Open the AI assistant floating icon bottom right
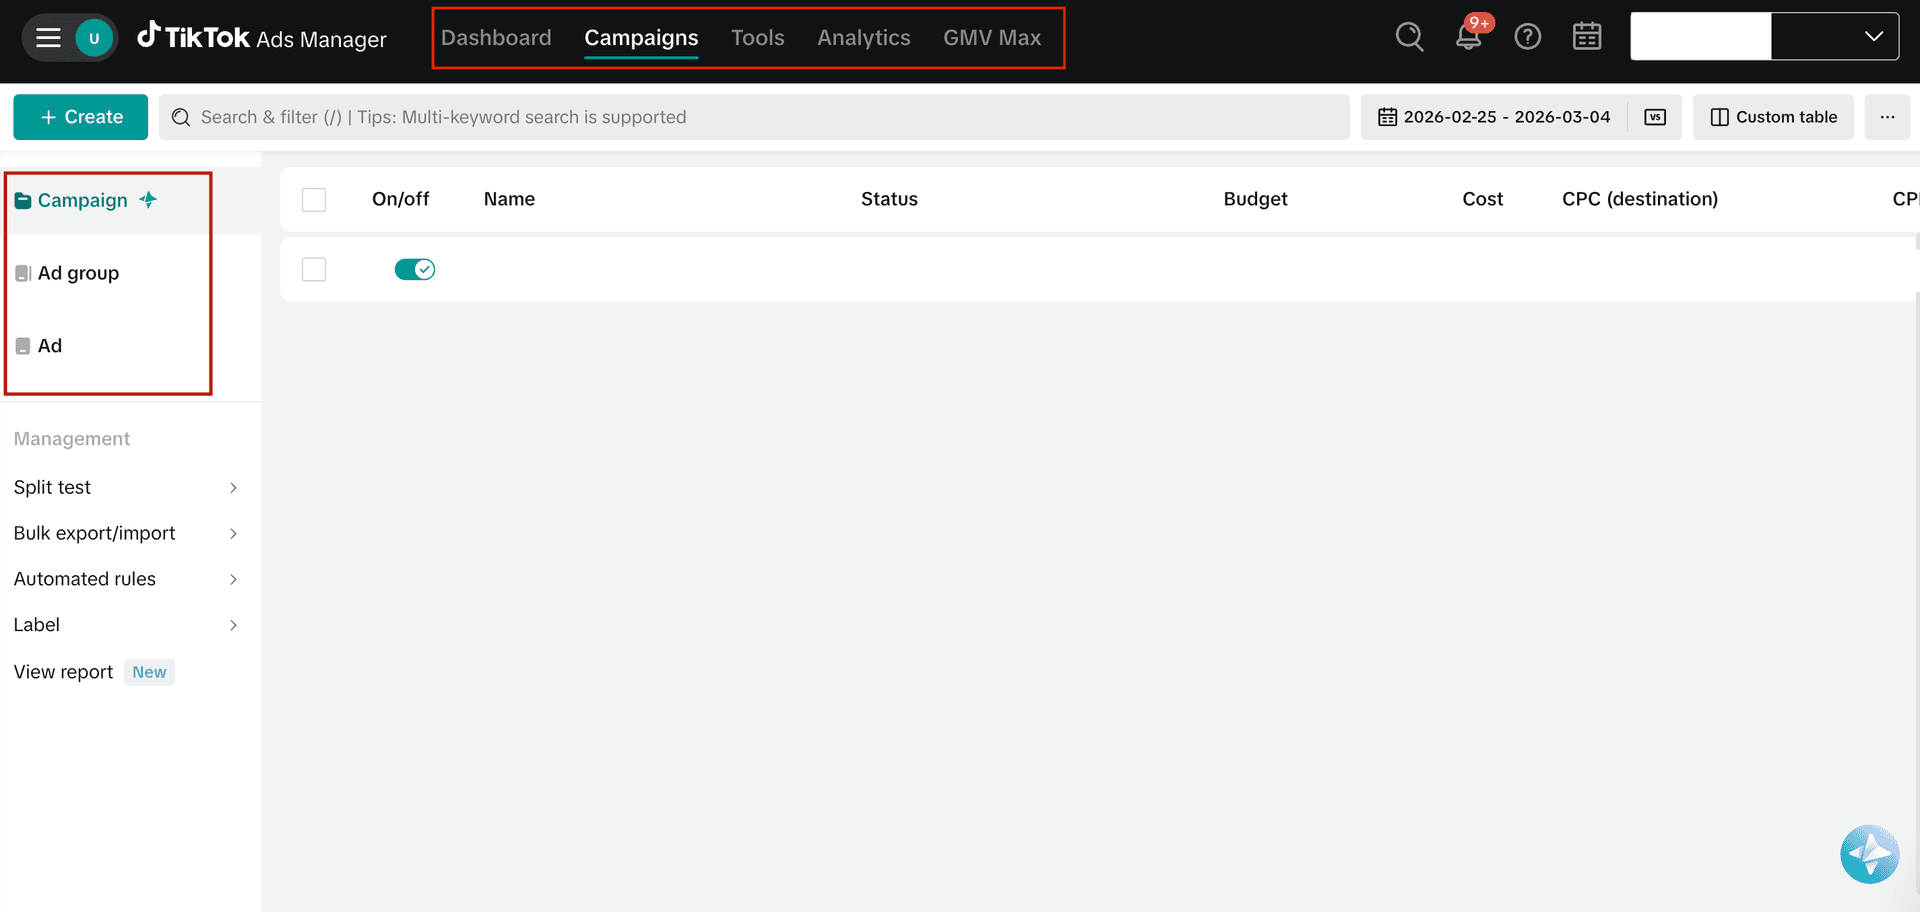The height and width of the screenshot is (912, 1920). click(x=1869, y=854)
